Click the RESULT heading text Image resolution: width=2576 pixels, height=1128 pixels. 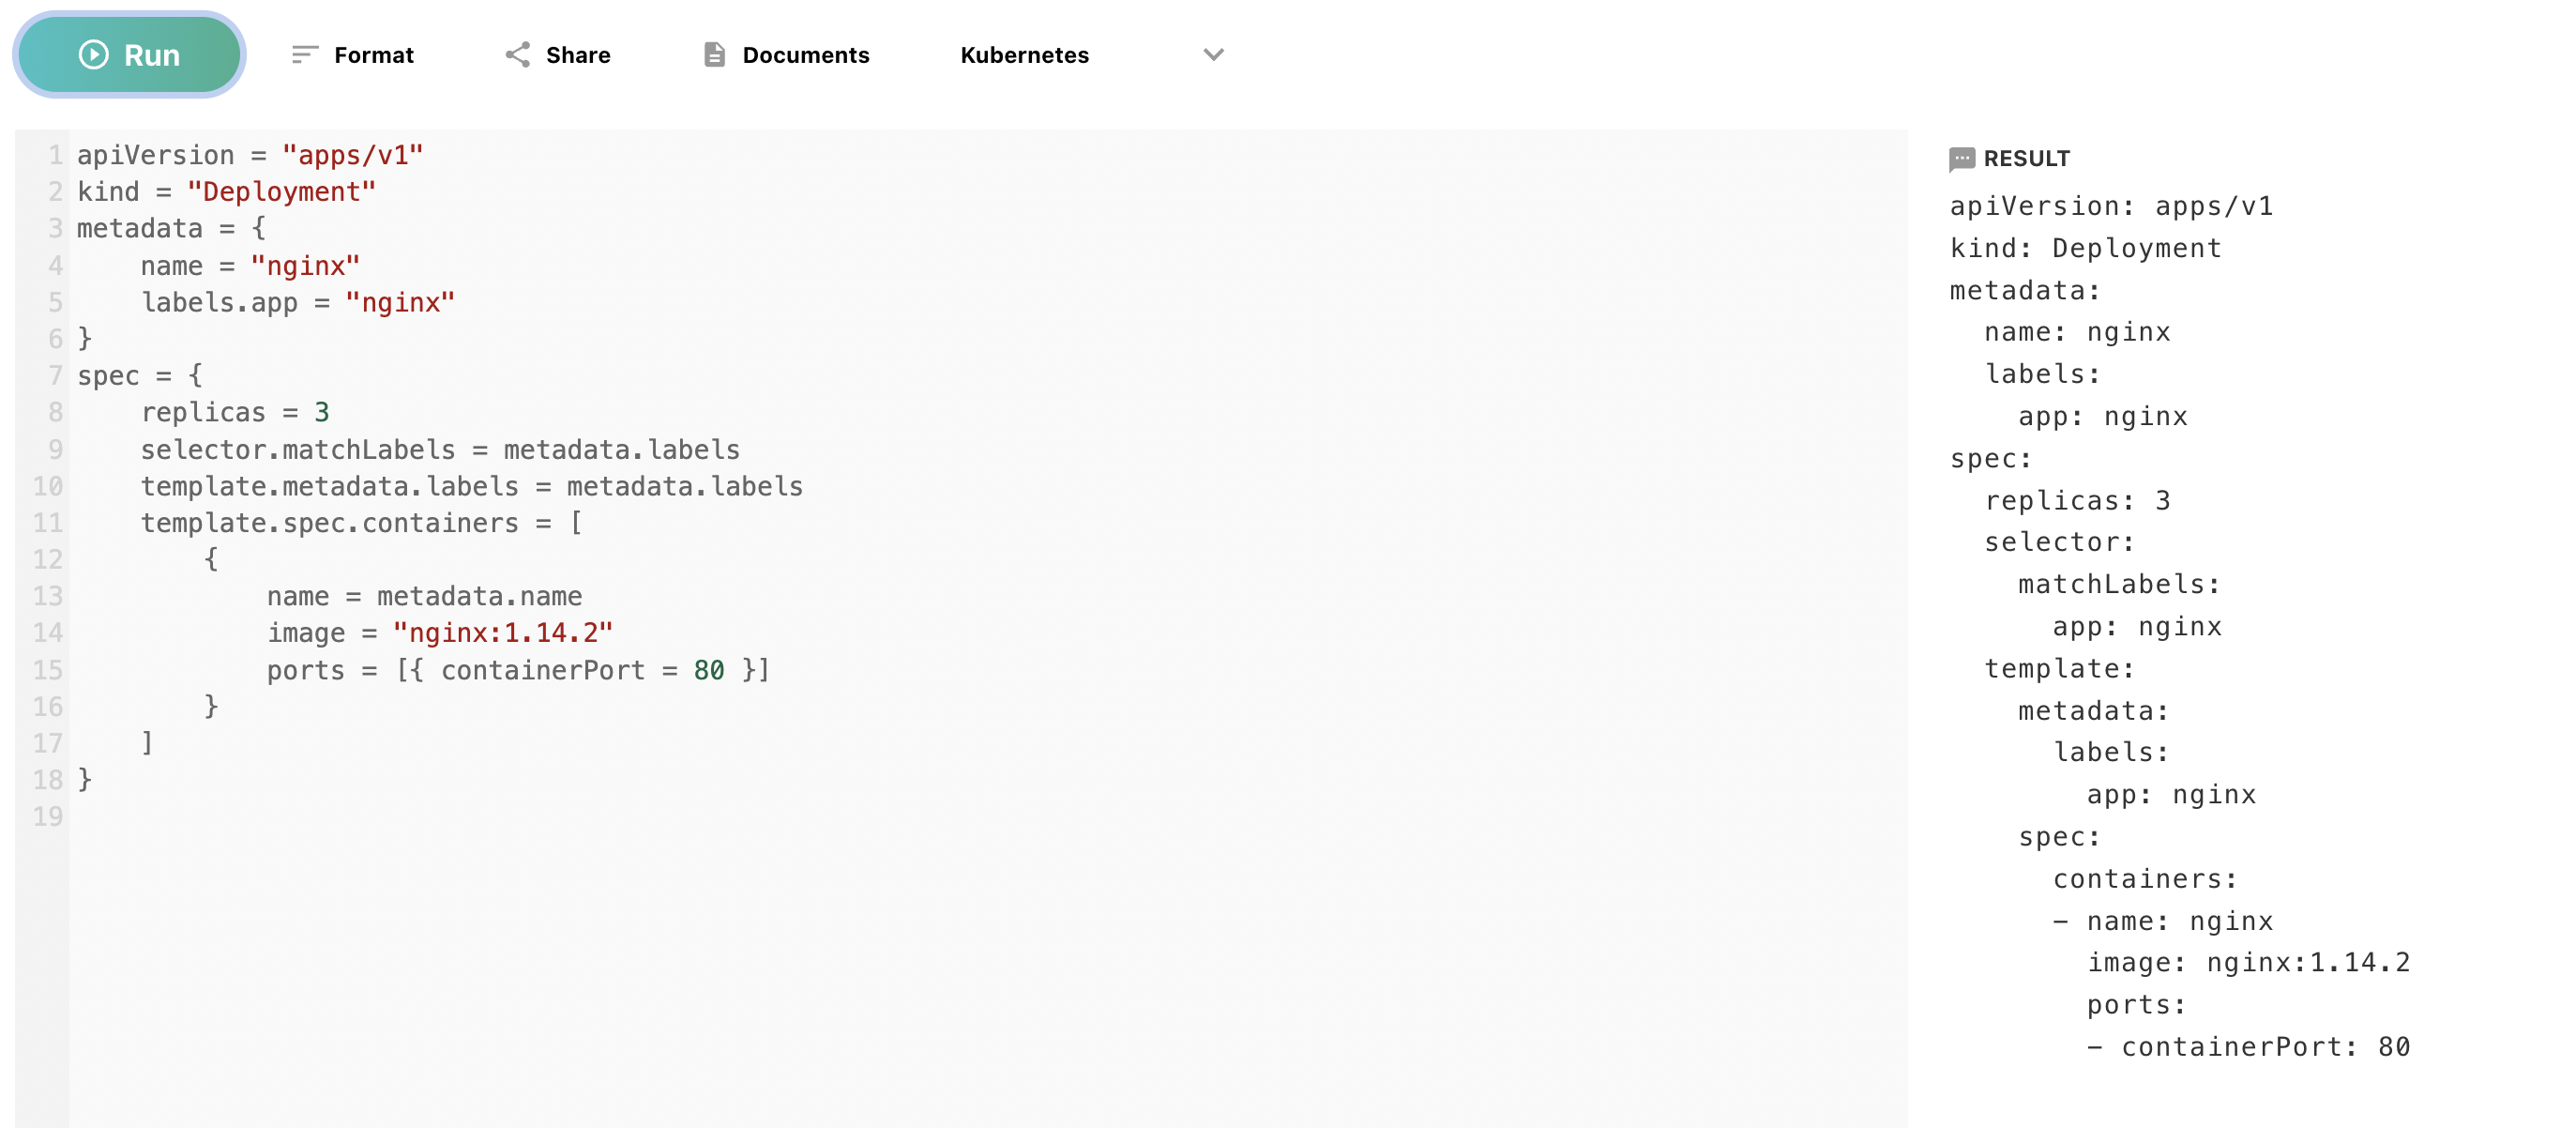click(2026, 159)
